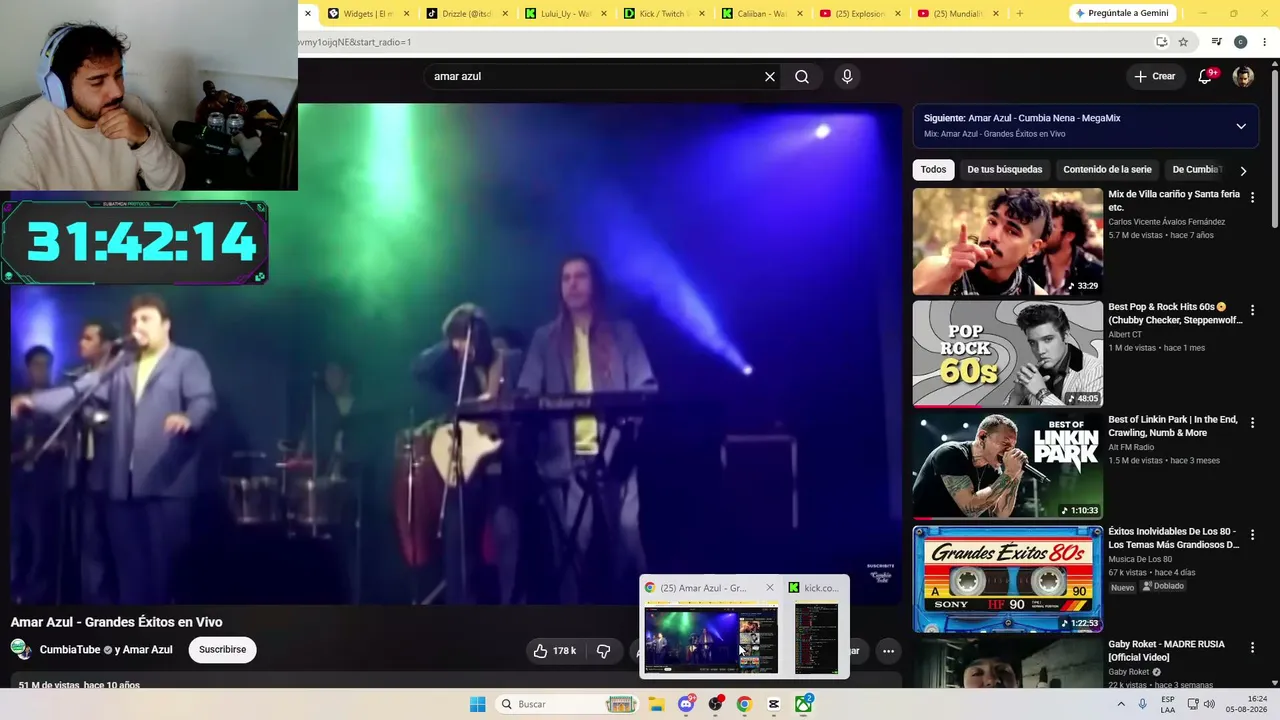This screenshot has width=1280, height=720.
Task: Switch to the (25) Explosion YouTube tab
Action: coord(859,14)
